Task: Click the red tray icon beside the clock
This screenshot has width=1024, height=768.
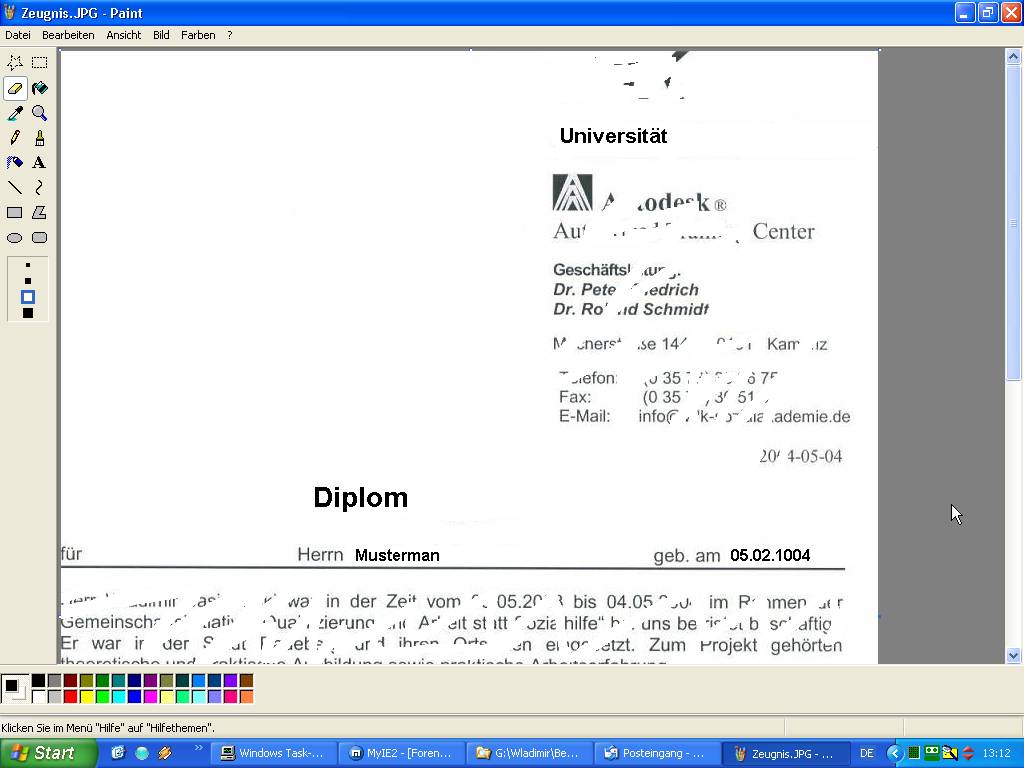Action: pos(968,754)
